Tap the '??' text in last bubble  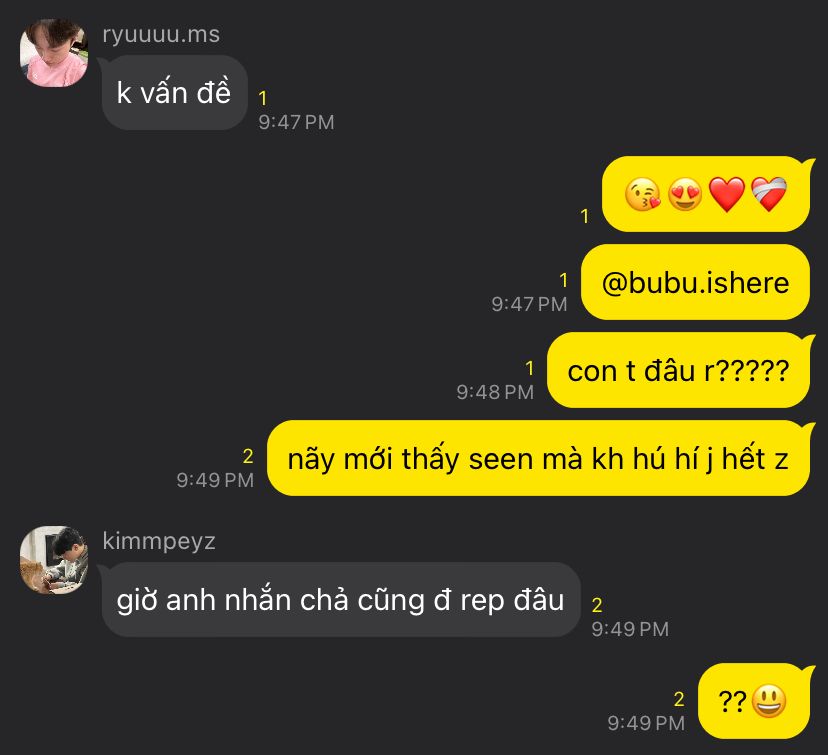732,702
